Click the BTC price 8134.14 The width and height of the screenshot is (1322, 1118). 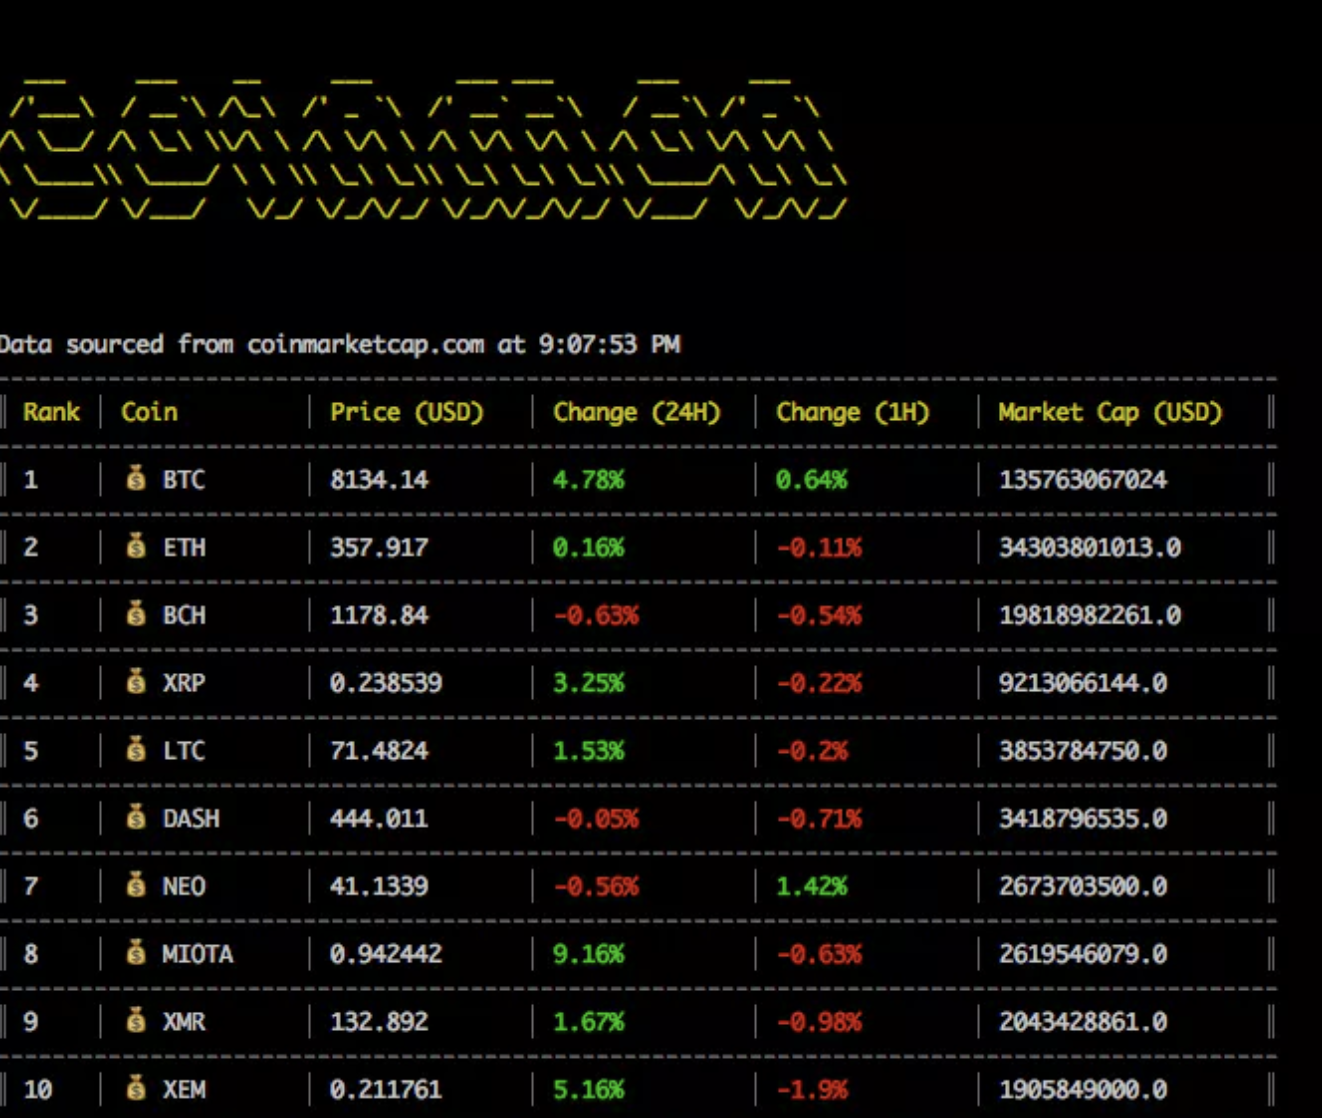tap(379, 480)
